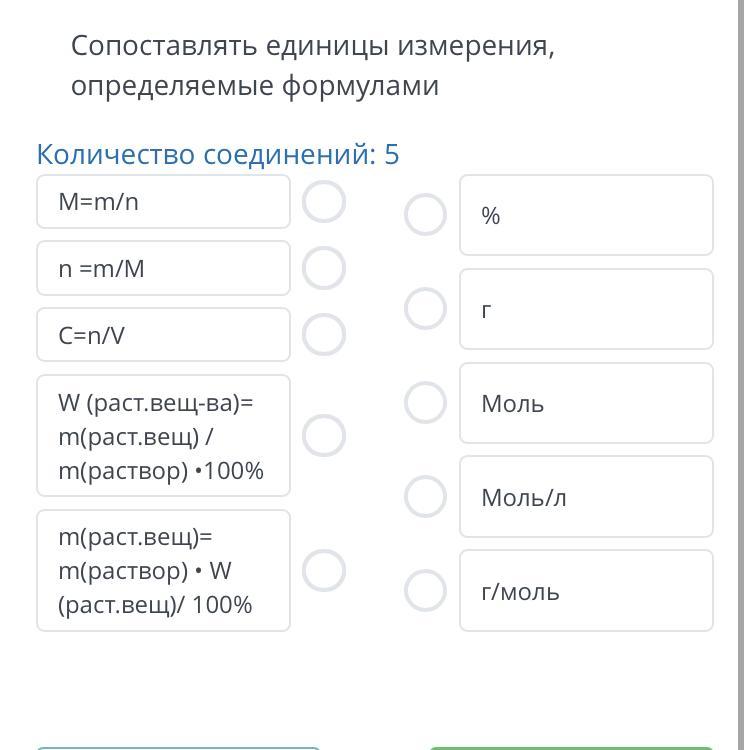Click the Моль/л answer box

point(586,497)
